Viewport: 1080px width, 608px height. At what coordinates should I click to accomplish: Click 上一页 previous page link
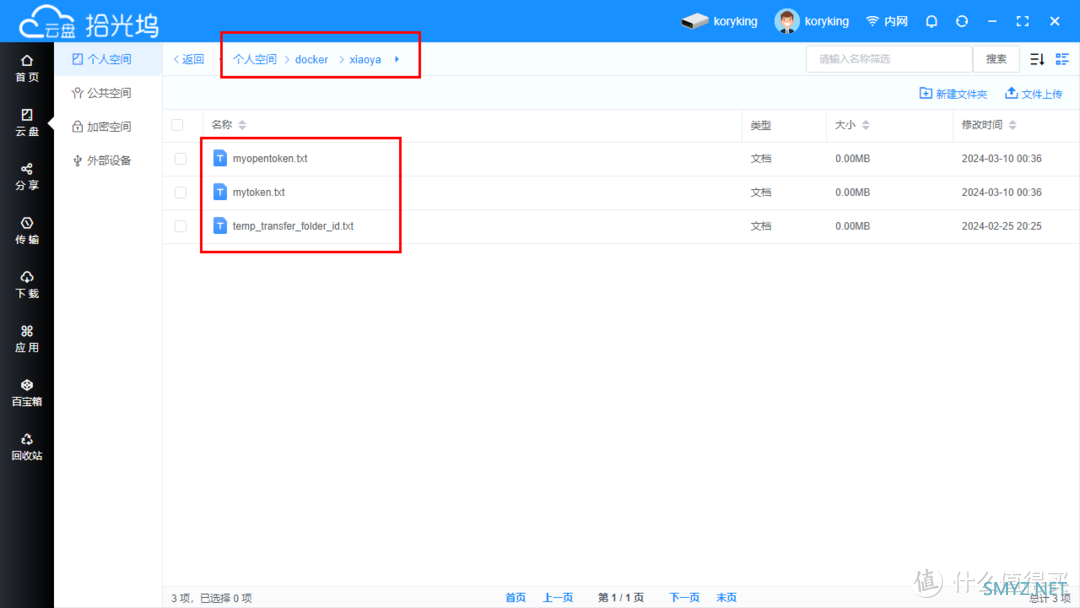[x=558, y=597]
